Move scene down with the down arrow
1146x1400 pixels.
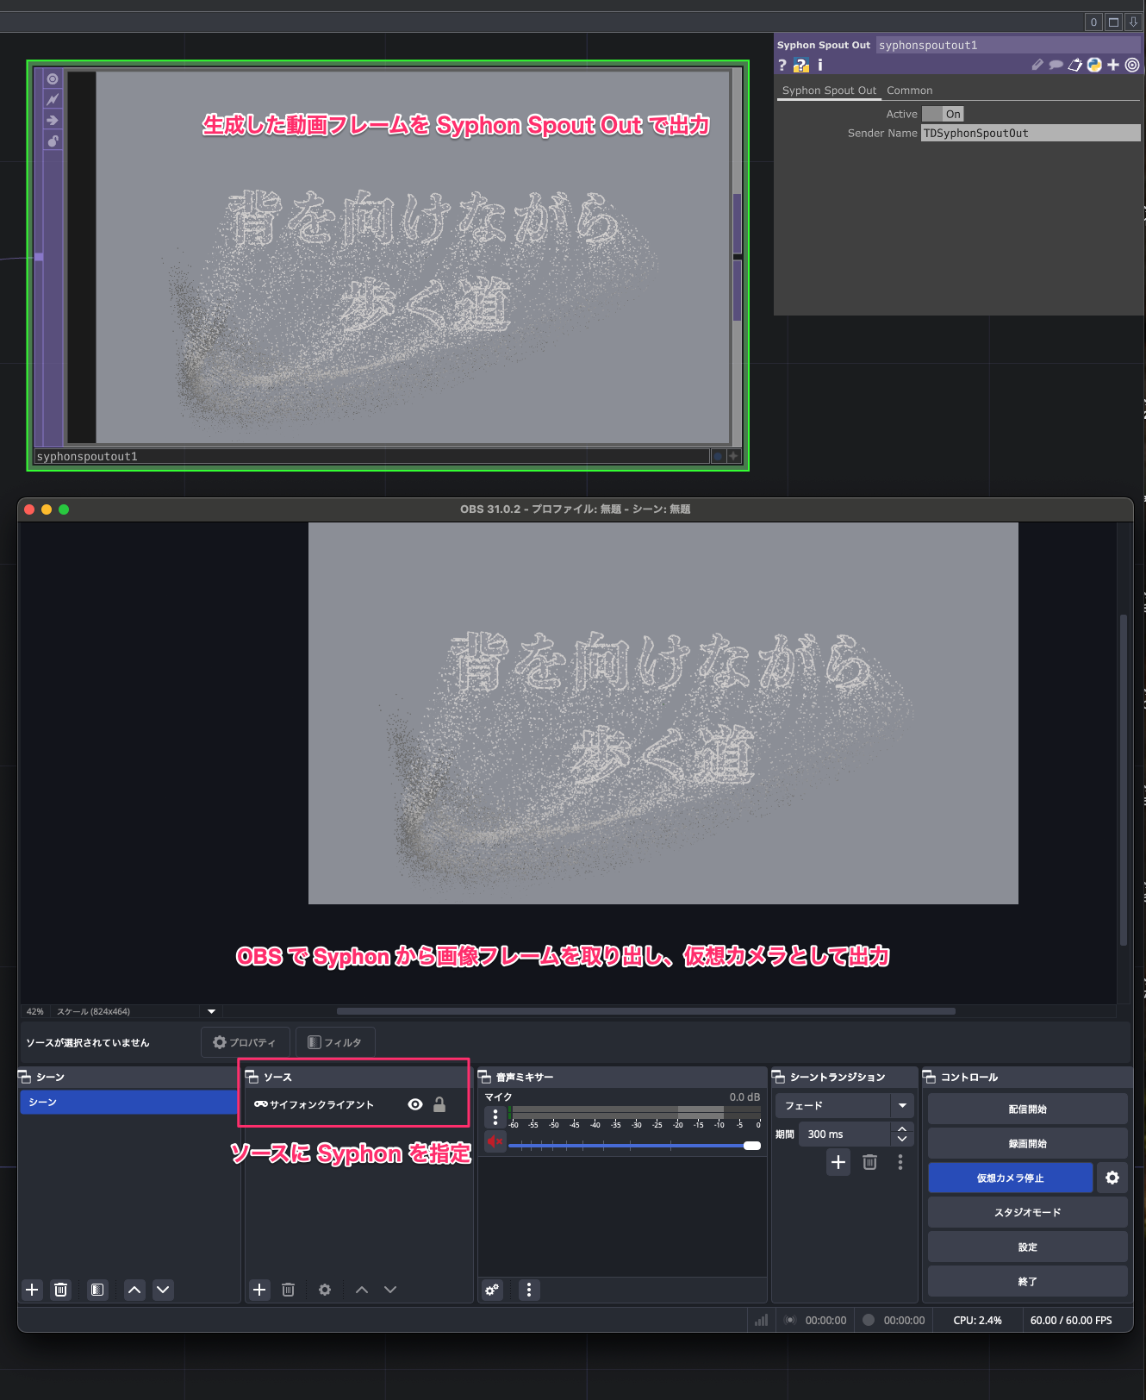point(163,1289)
